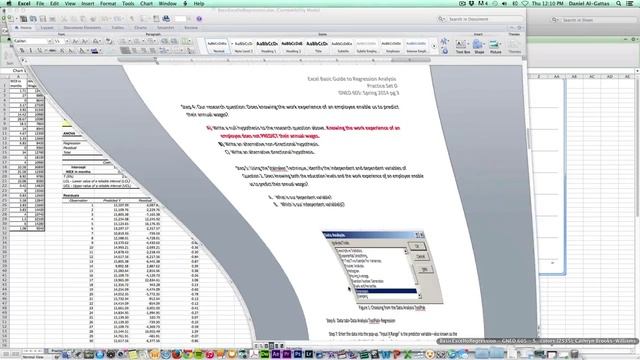Screen dimensions: 640x360
Task: Apply the Heading 2 style
Action: (293, 46)
